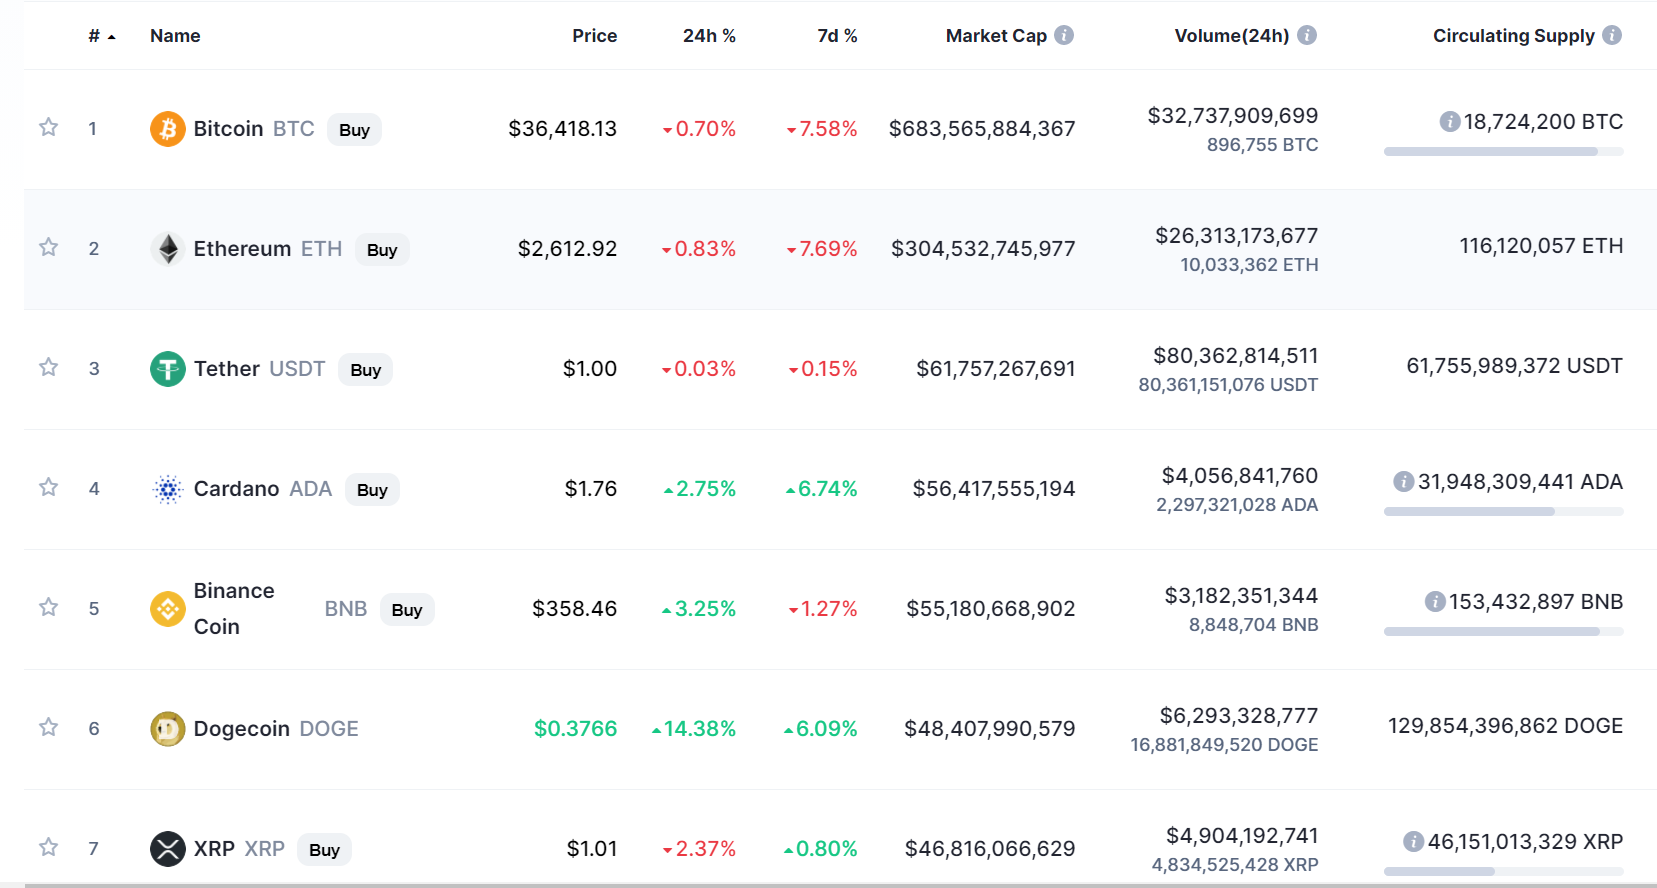Toggle the watchlist star for Cardano
This screenshot has height=888, width=1657.
click(x=48, y=487)
